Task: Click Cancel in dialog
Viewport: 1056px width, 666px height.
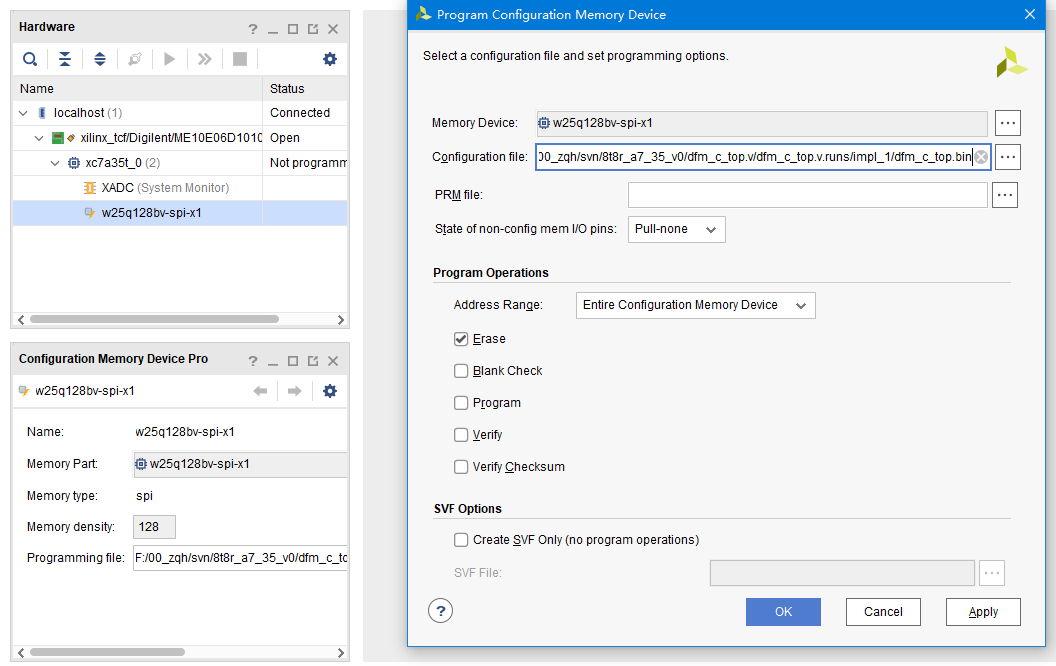Action: (x=883, y=612)
